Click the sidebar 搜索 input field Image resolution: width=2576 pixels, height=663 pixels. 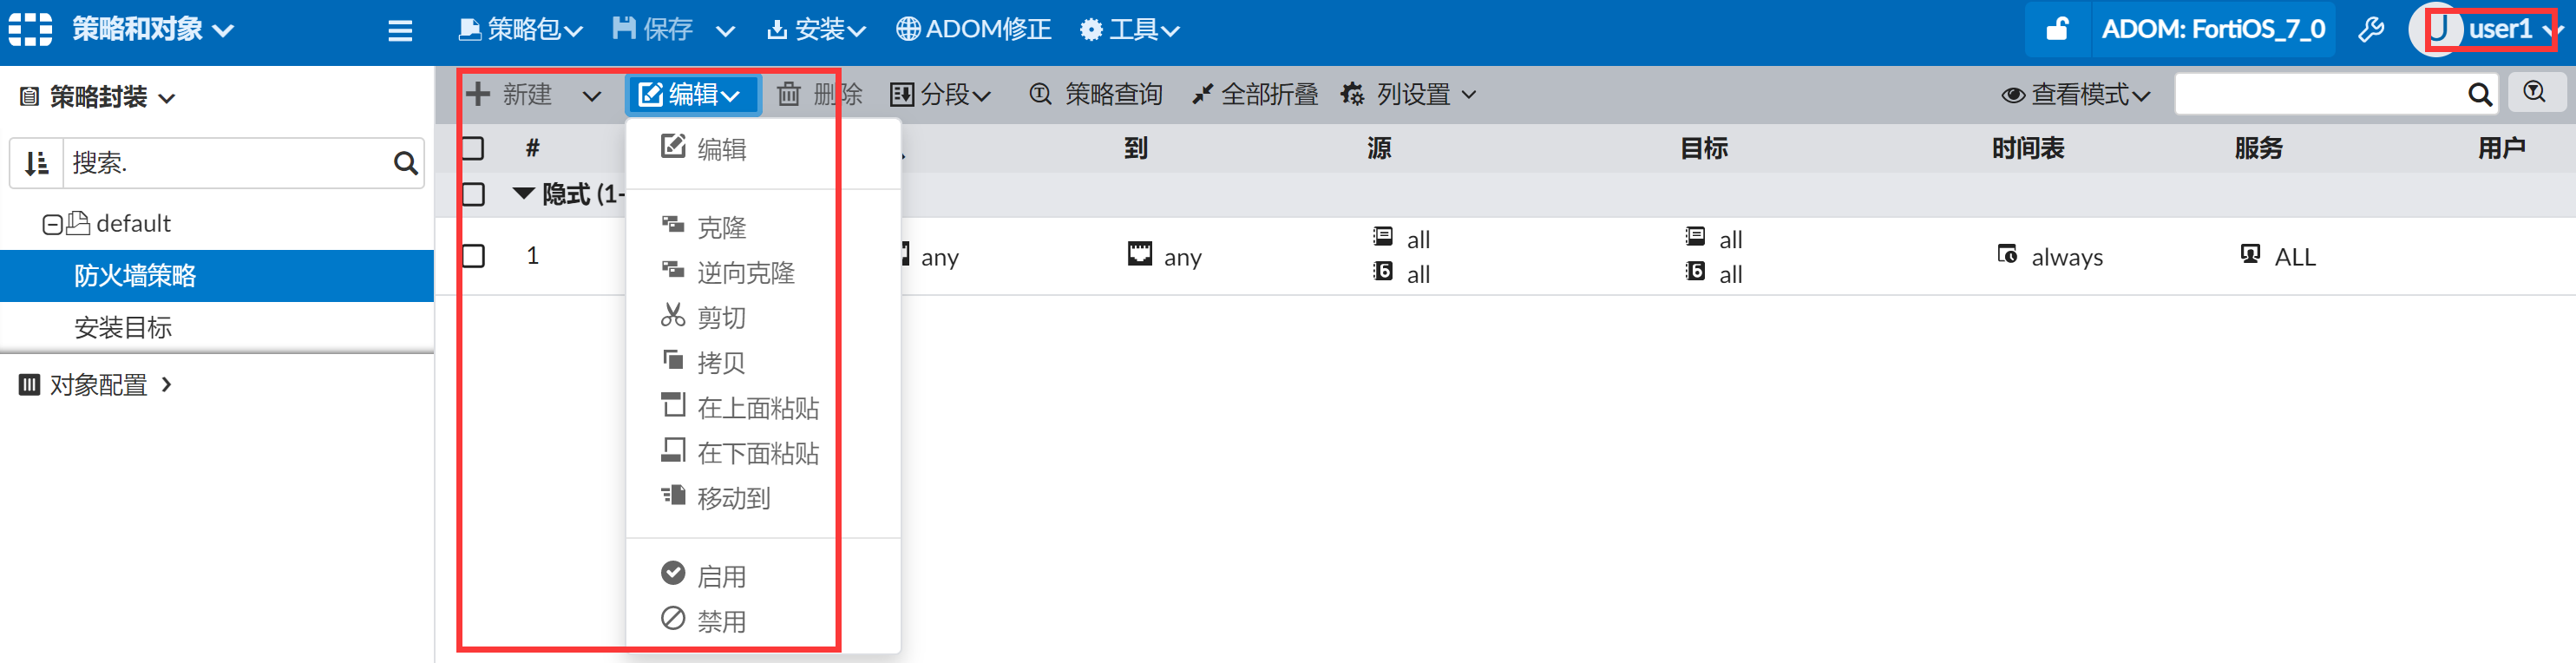tap(225, 163)
